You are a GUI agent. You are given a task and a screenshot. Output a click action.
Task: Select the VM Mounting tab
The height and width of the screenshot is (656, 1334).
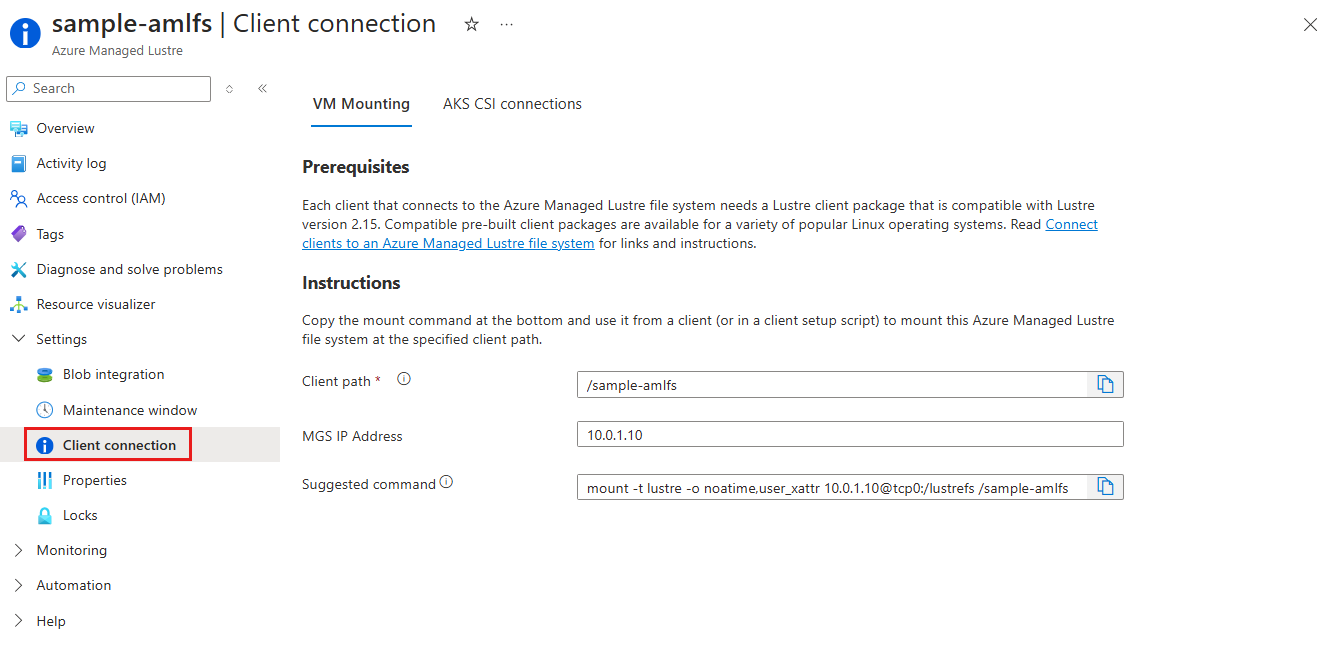click(361, 103)
